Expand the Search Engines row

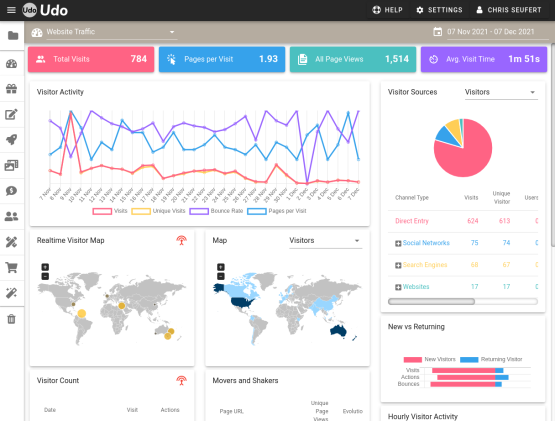coord(398,265)
